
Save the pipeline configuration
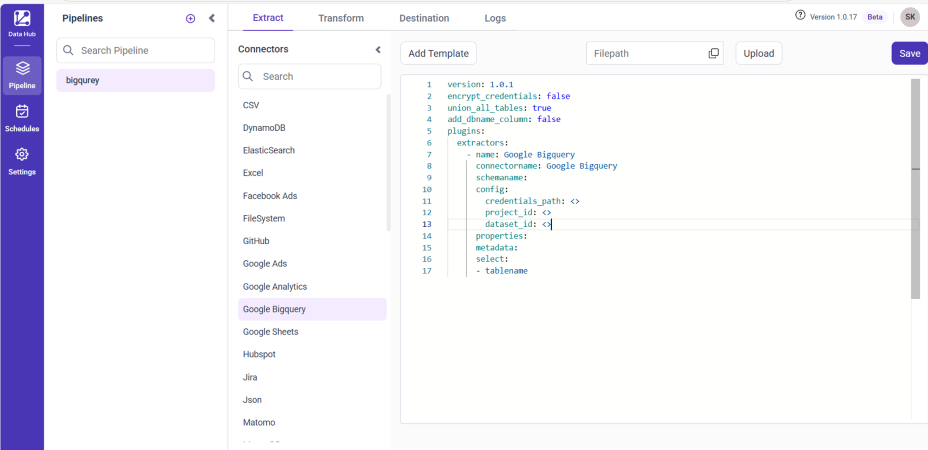coord(910,53)
